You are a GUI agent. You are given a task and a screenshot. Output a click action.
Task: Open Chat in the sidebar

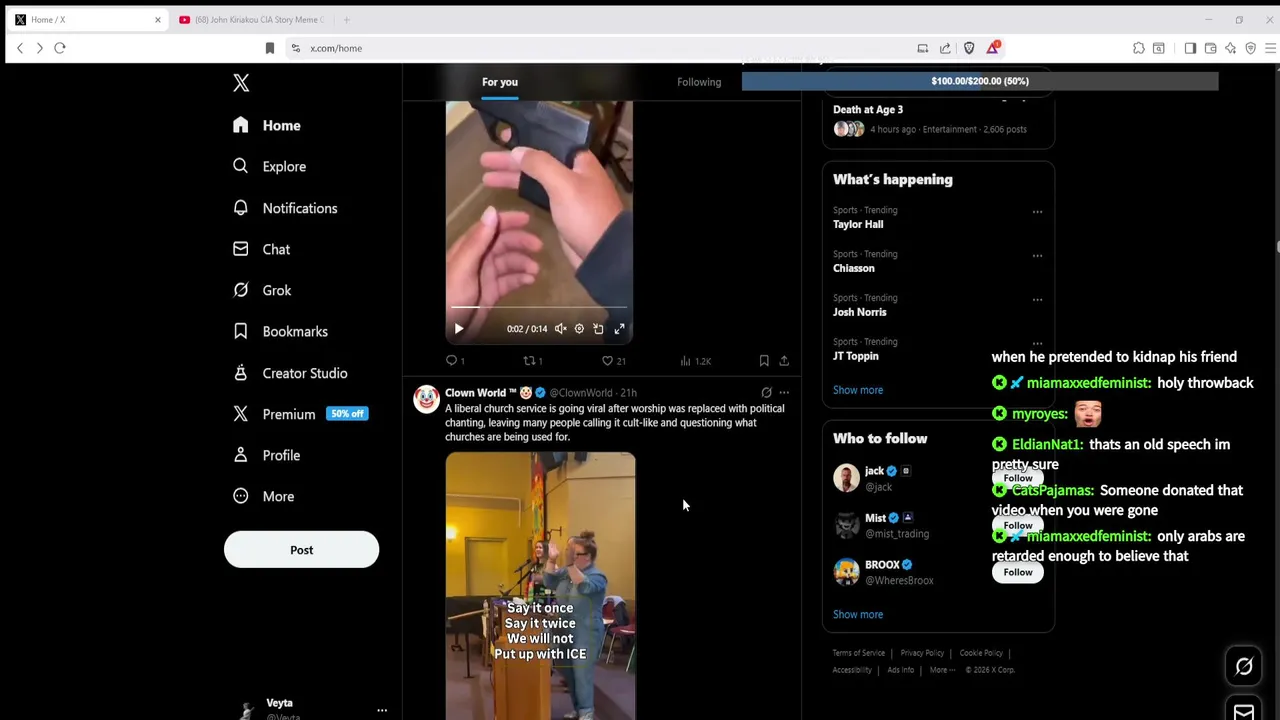[x=261, y=249]
